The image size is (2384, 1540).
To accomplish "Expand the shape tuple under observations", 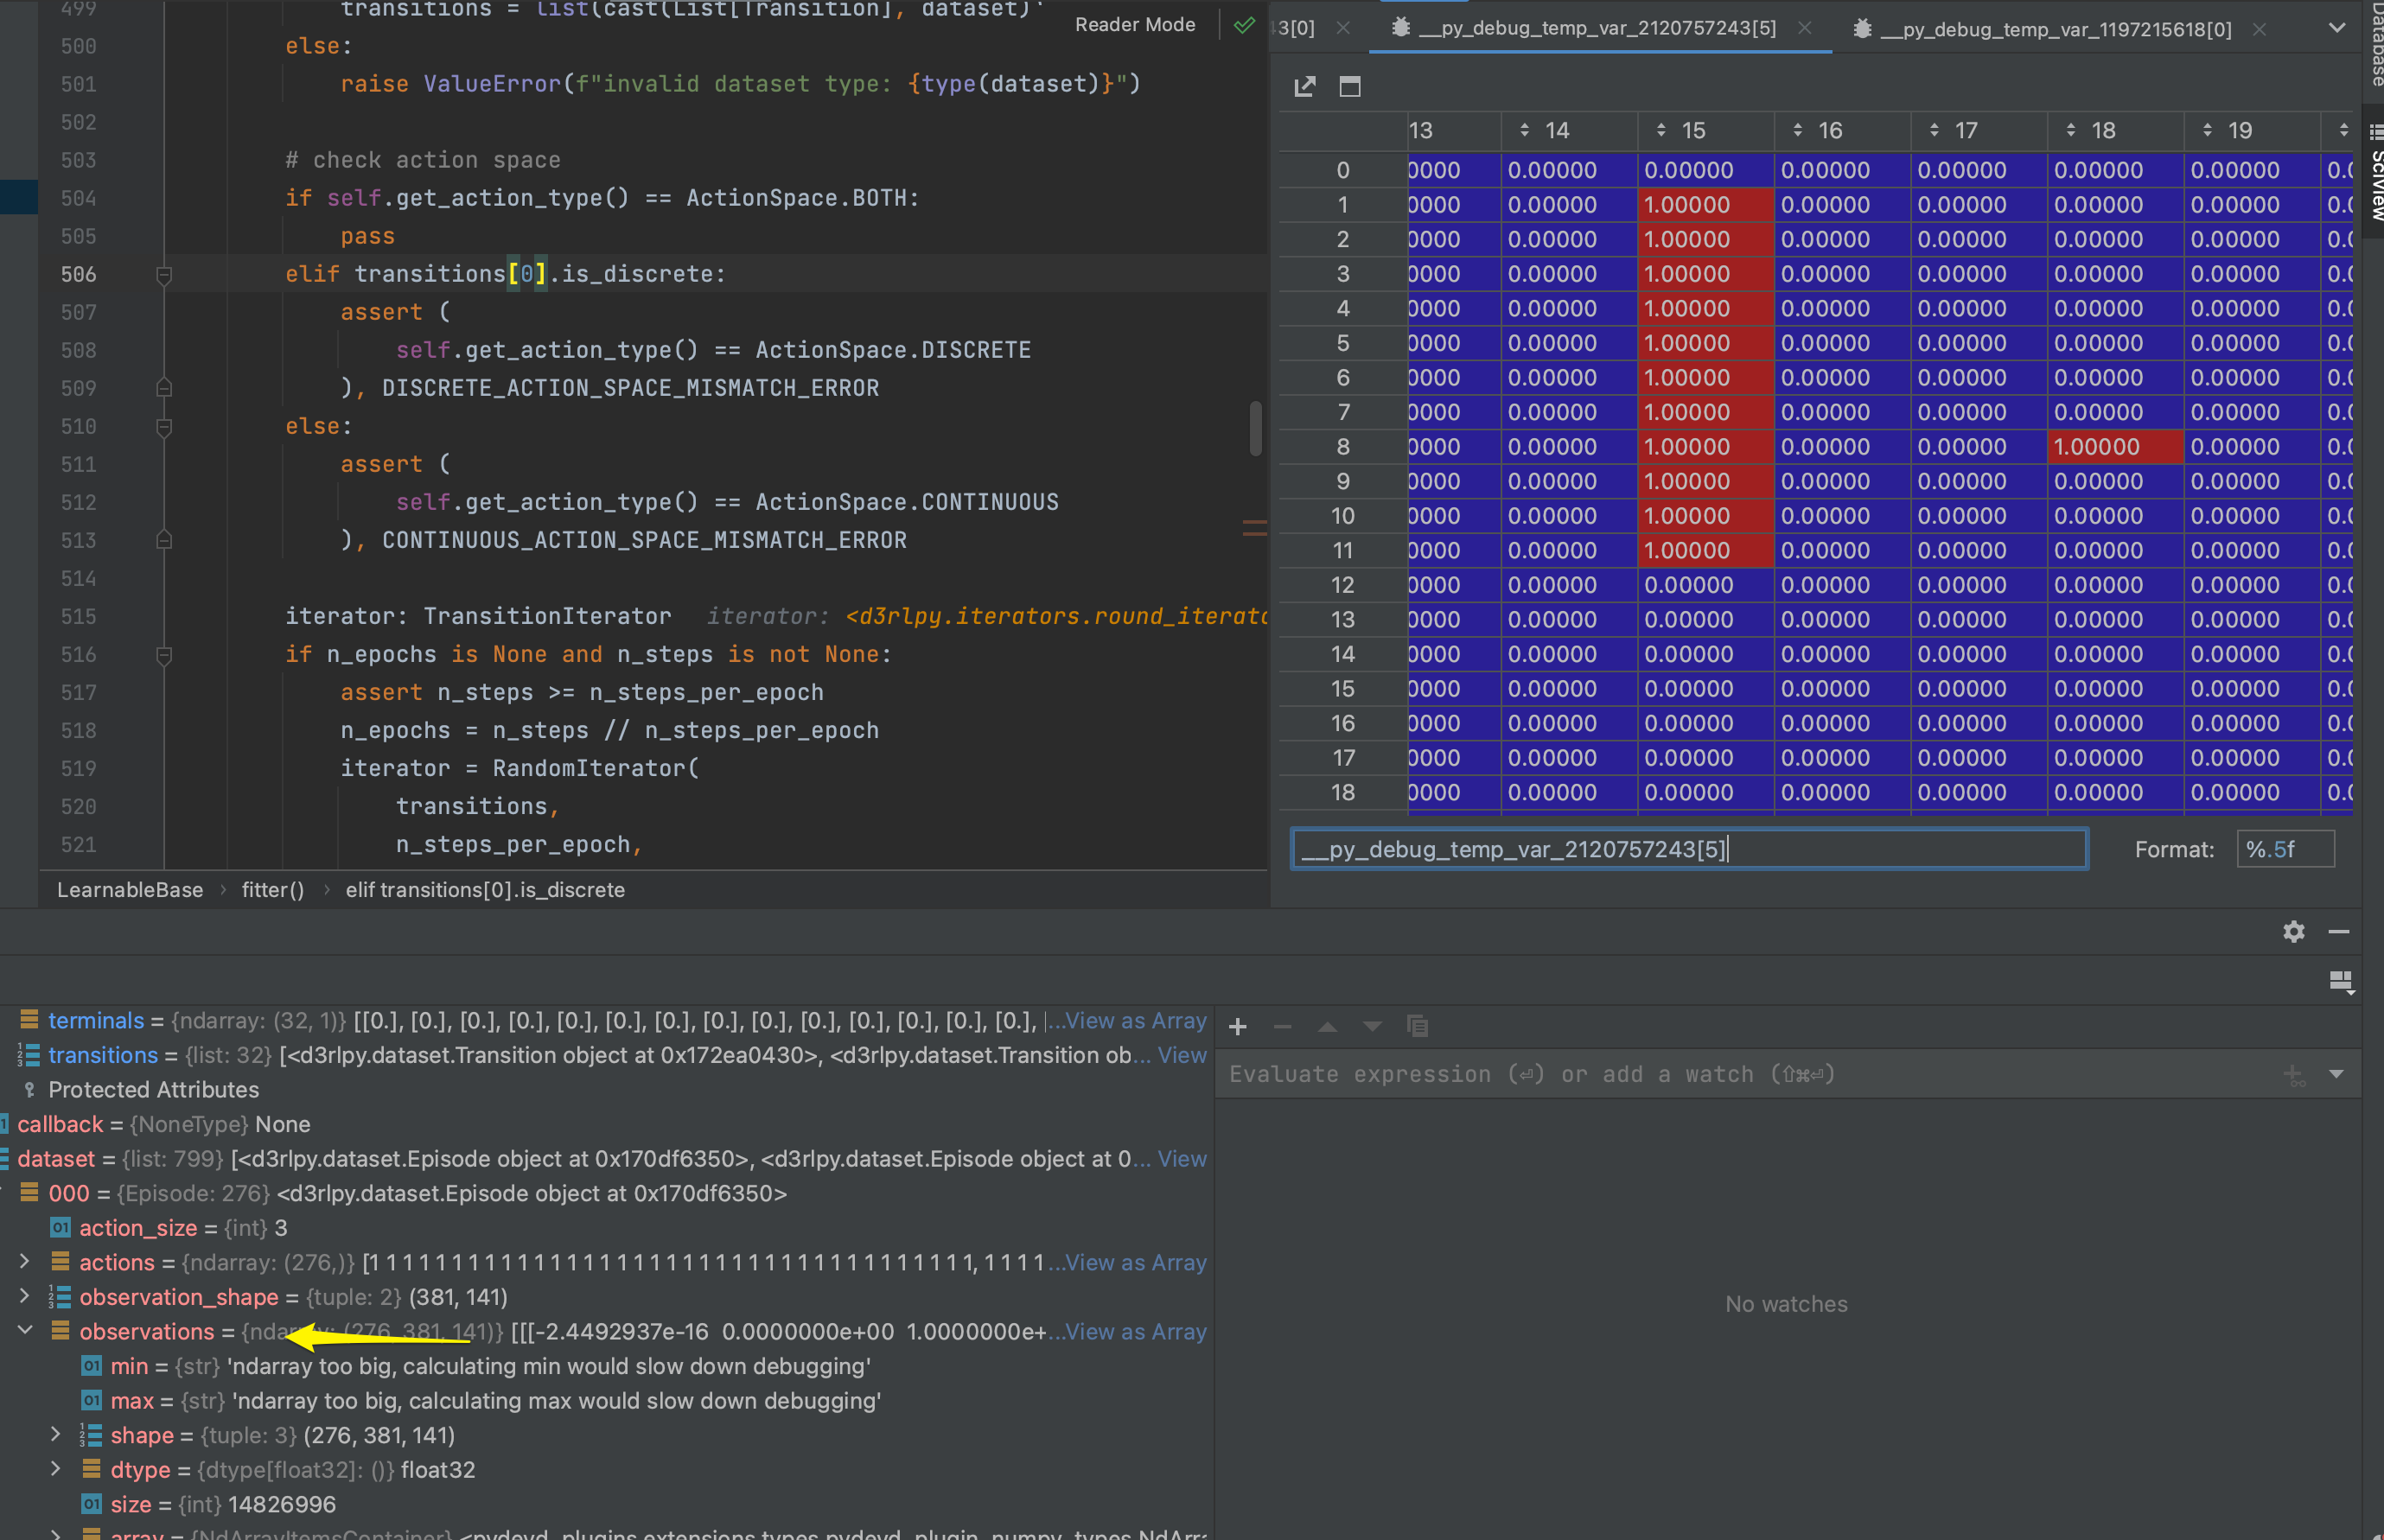I will (56, 1435).
